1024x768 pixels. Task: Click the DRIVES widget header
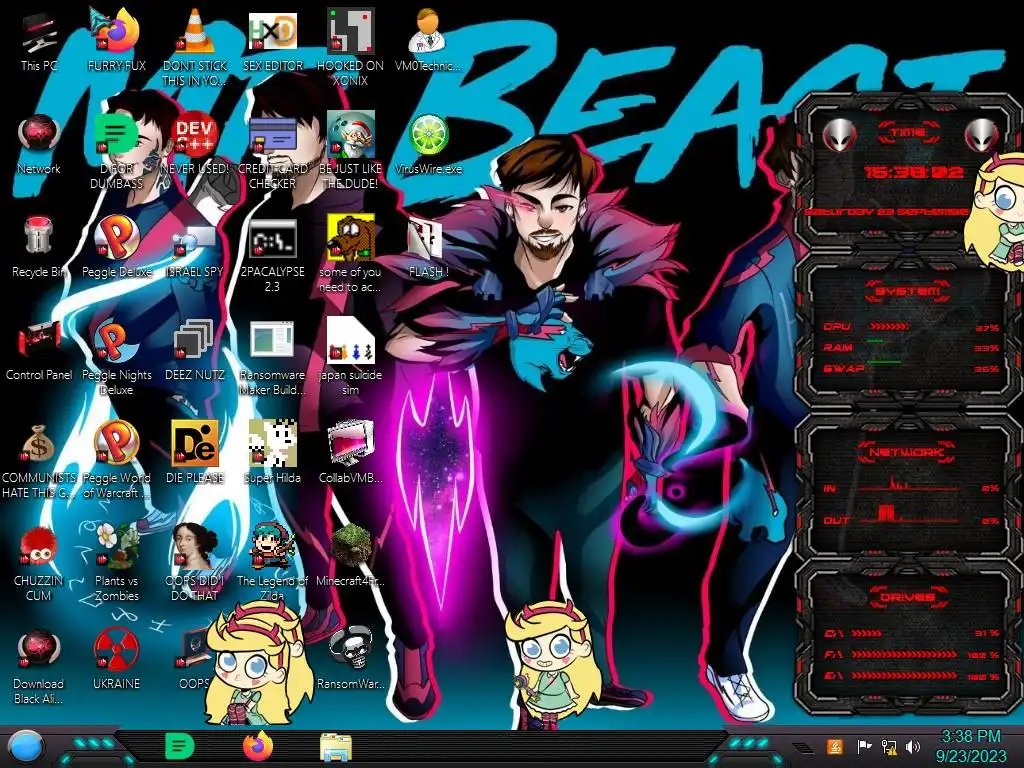[907, 596]
